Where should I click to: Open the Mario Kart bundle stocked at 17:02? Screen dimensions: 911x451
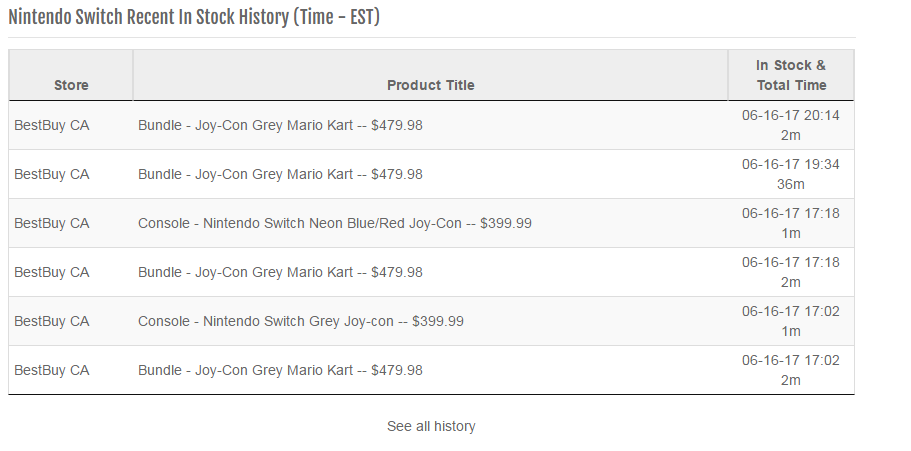[x=280, y=370]
